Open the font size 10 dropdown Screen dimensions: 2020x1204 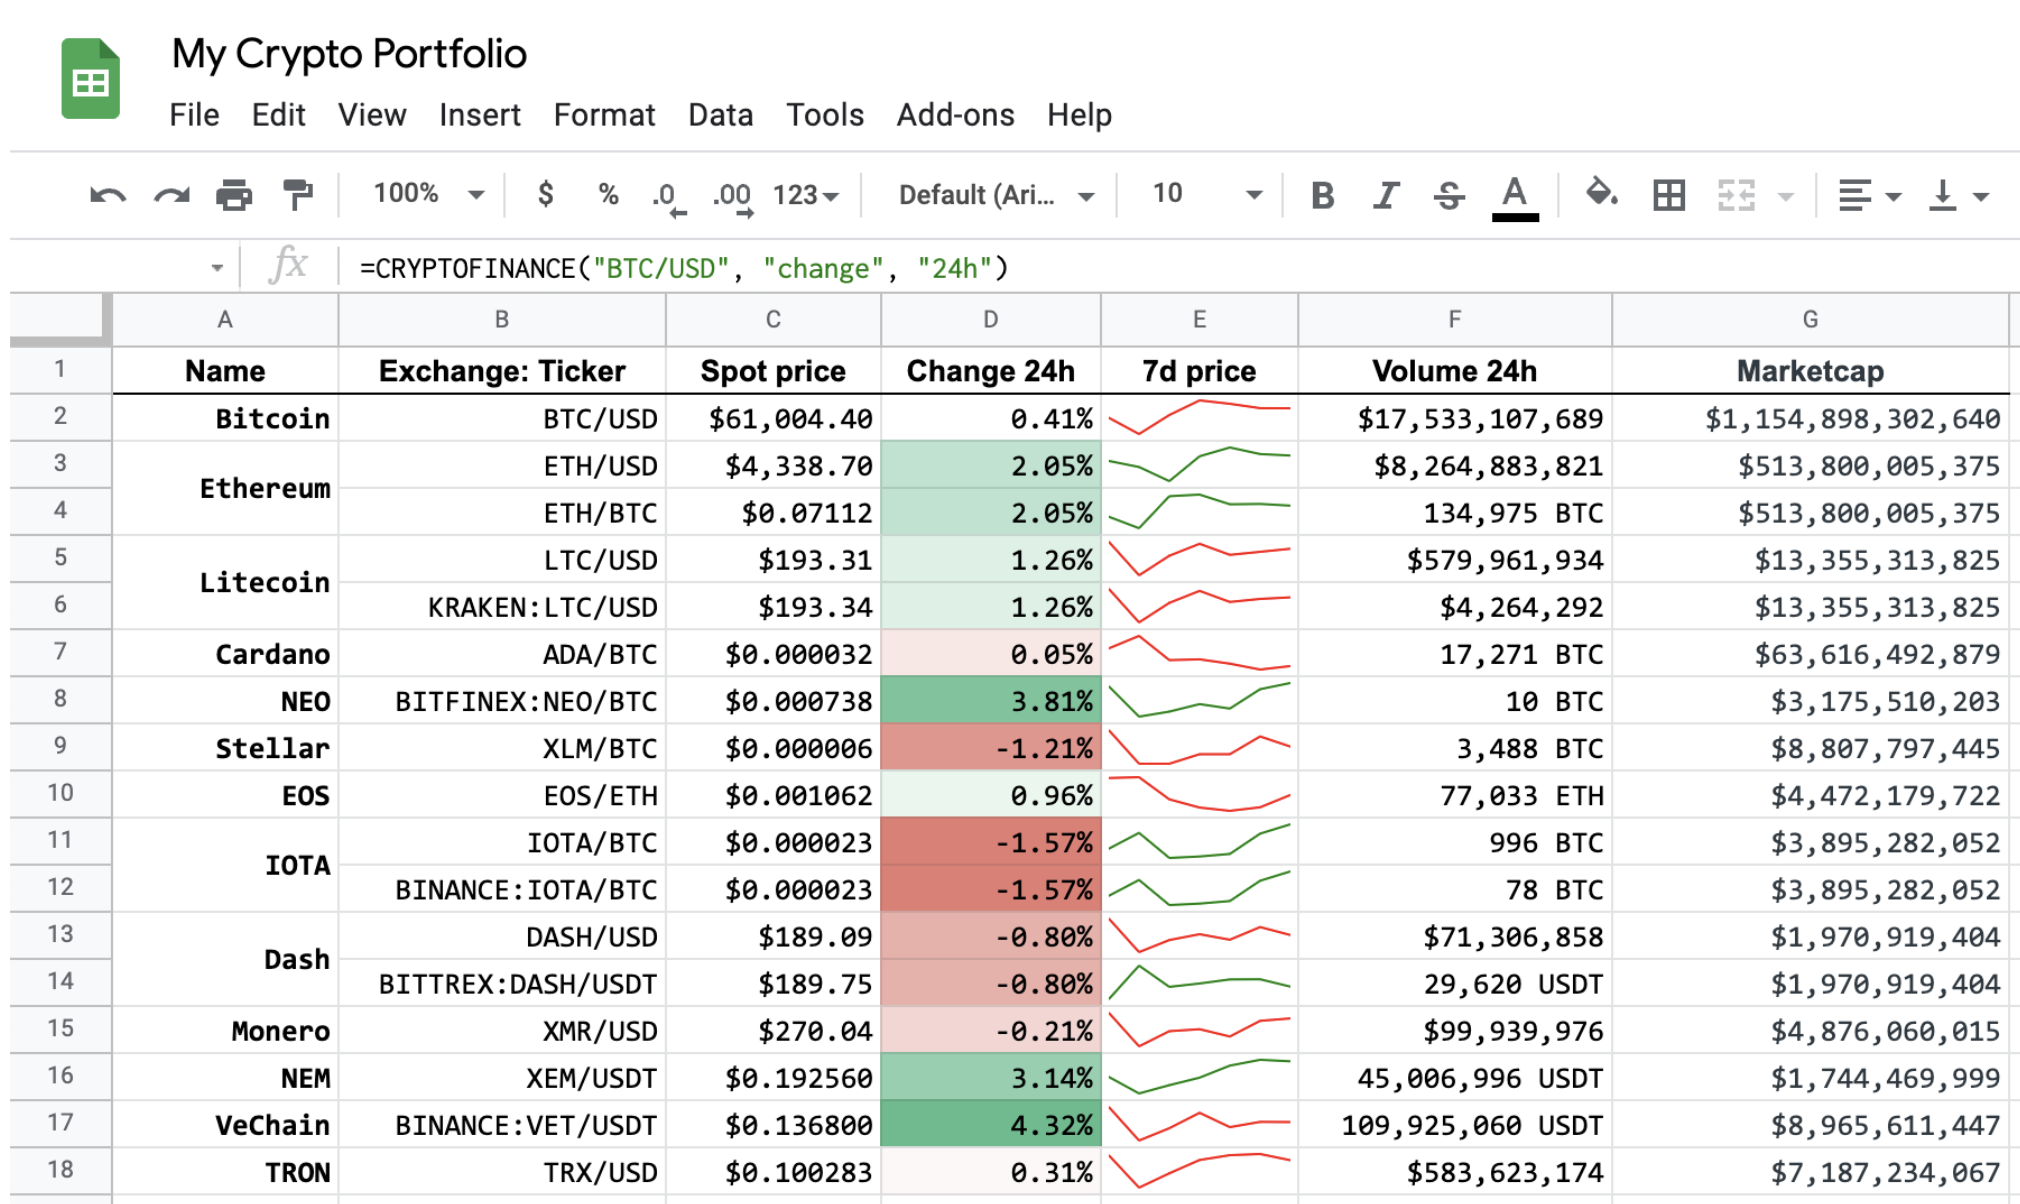(x=1206, y=194)
